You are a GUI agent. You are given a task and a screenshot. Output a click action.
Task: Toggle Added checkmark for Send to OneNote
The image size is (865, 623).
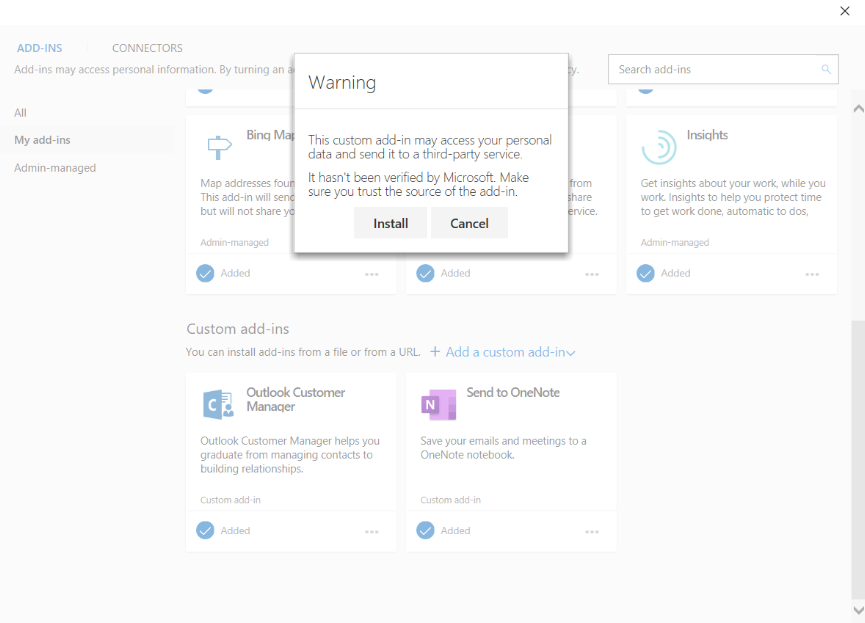[x=425, y=530]
